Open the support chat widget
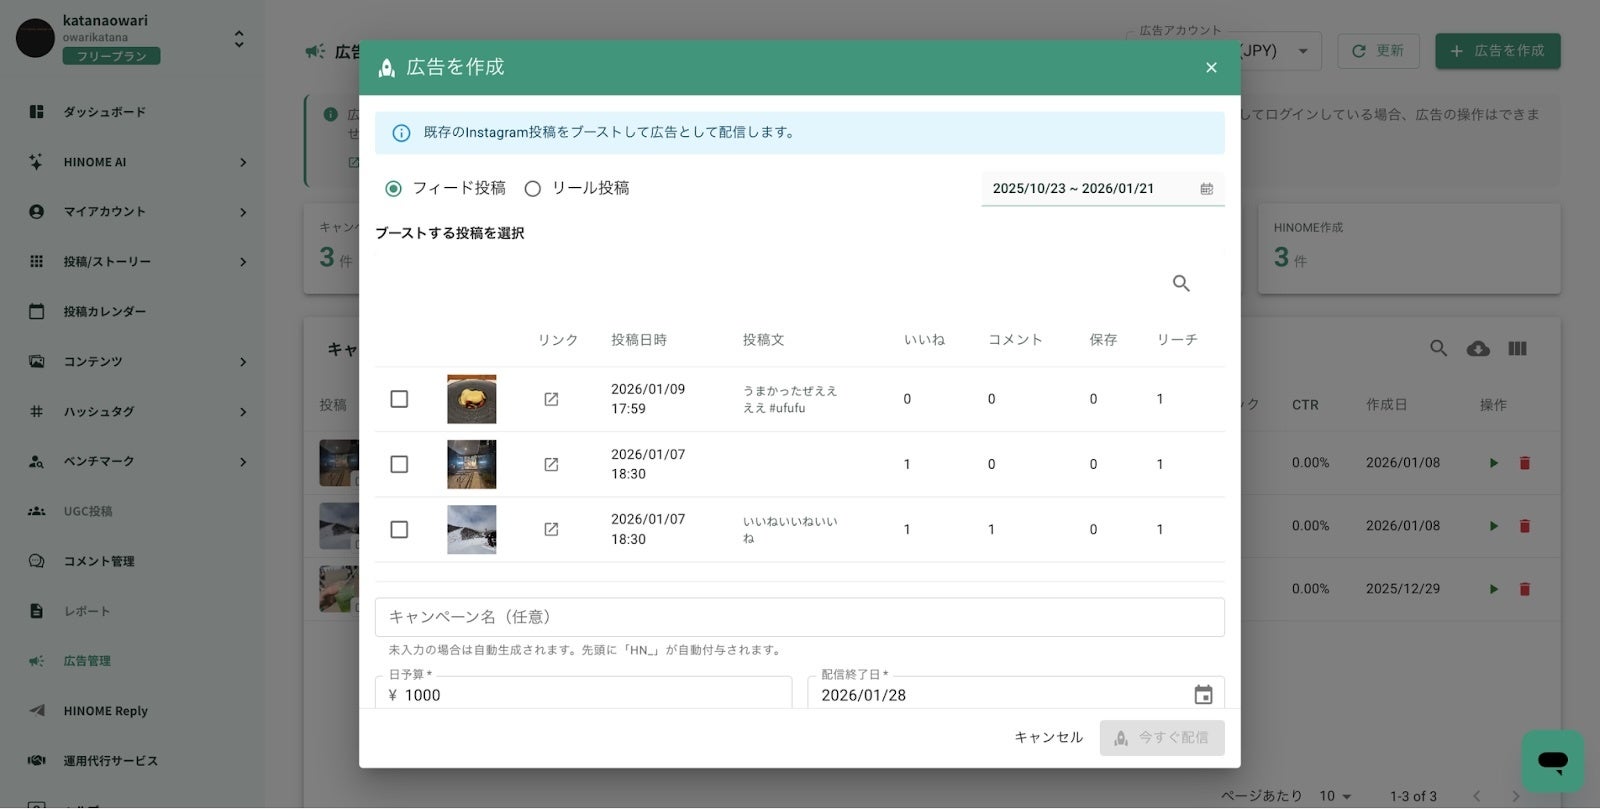This screenshot has width=1600, height=809. point(1552,762)
